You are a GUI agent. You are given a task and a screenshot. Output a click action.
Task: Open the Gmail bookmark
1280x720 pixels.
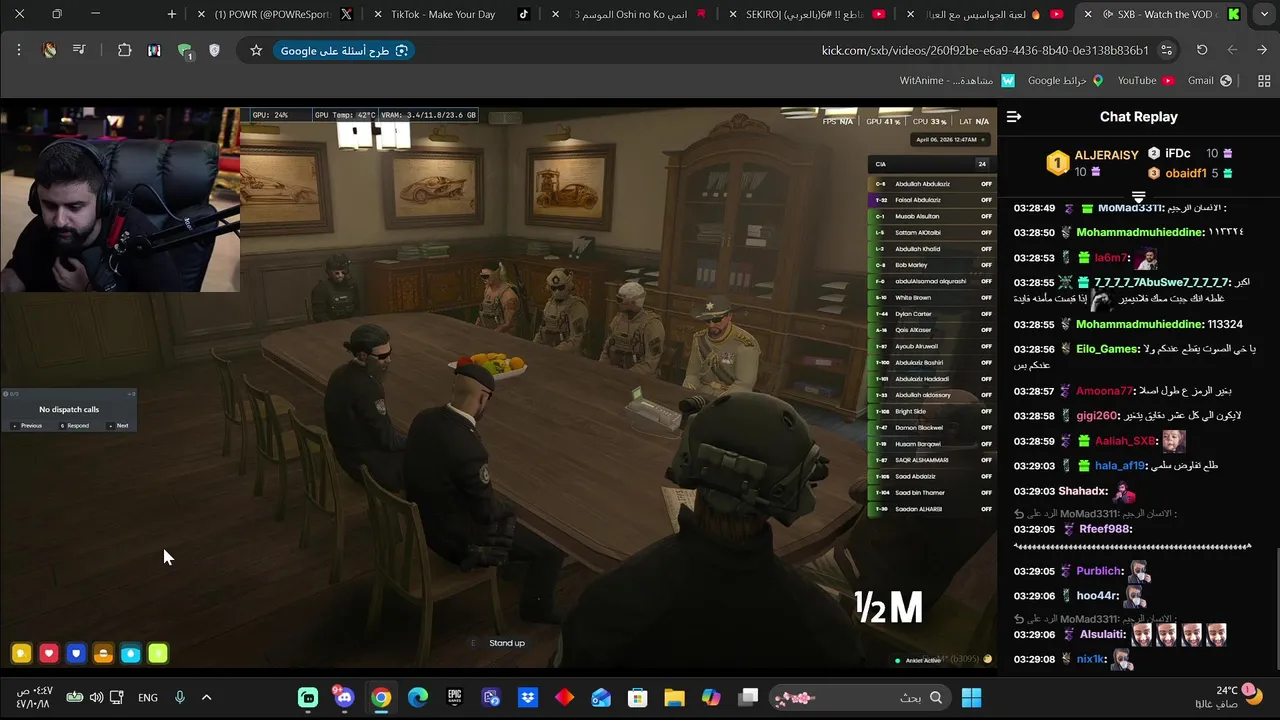tap(1210, 81)
